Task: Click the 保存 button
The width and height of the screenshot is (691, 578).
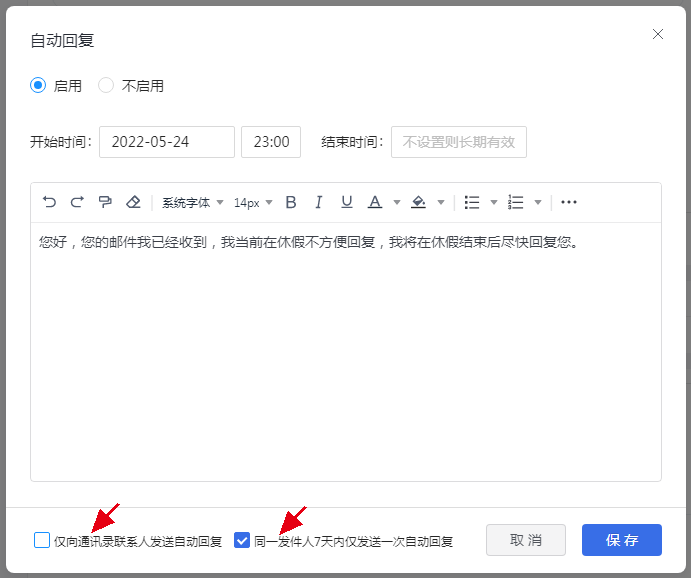Action: pyautogui.click(x=622, y=540)
